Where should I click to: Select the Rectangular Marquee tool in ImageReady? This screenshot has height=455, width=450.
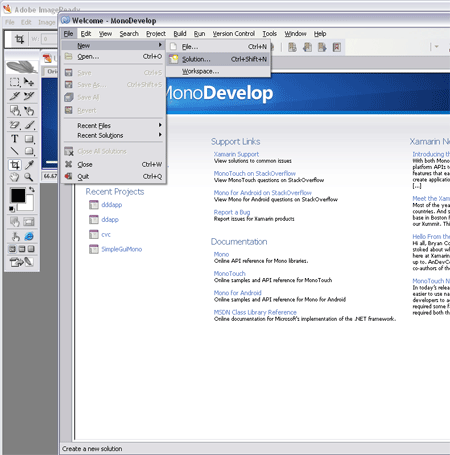(x=14, y=82)
